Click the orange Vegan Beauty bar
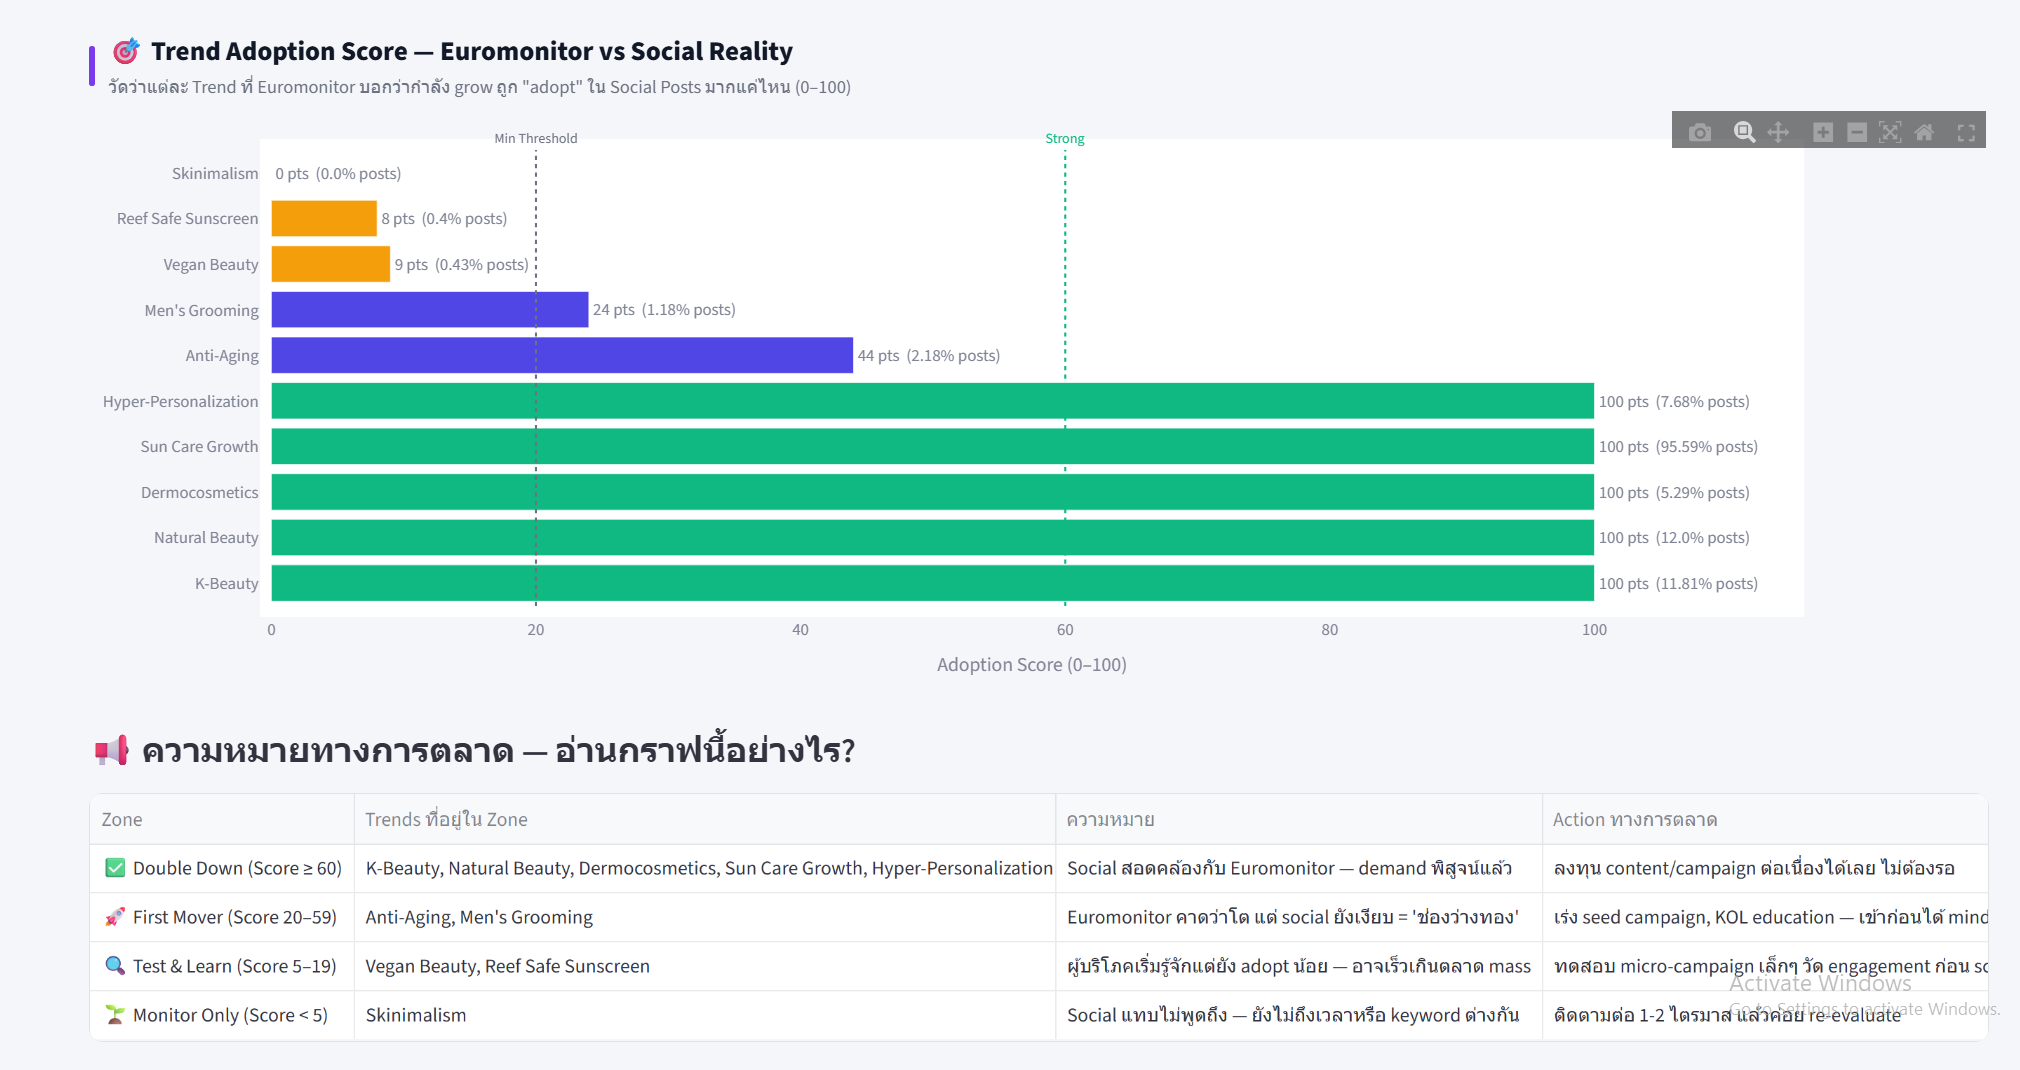Image resolution: width=2020 pixels, height=1070 pixels. 330,264
